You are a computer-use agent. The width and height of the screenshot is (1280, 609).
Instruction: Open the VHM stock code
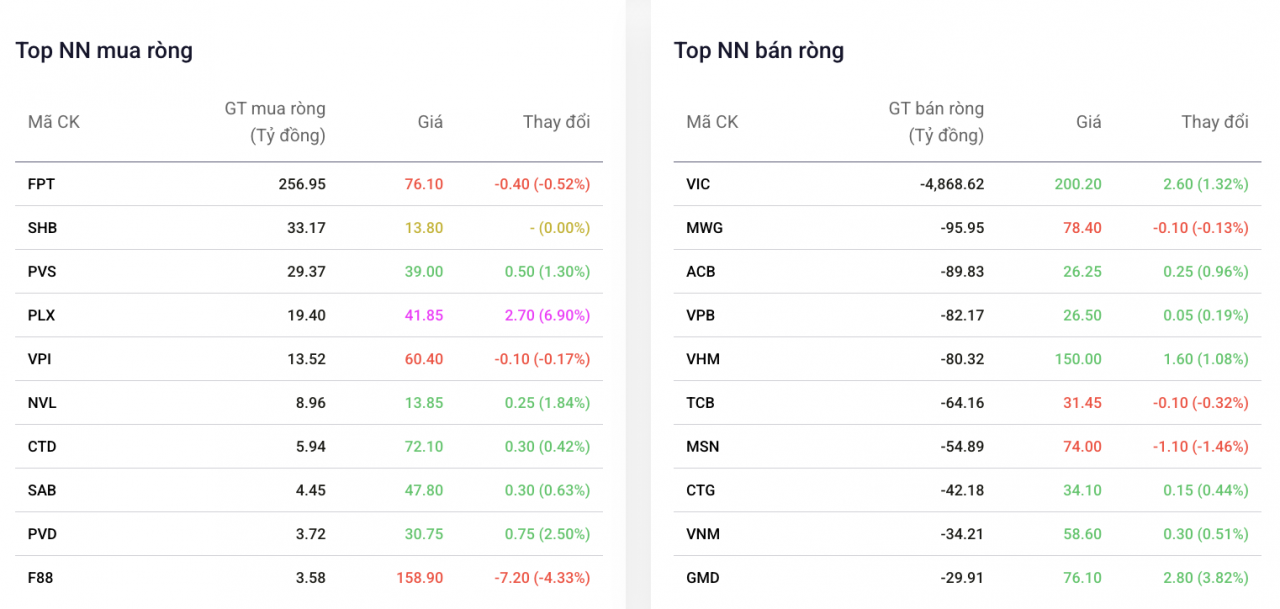(703, 359)
